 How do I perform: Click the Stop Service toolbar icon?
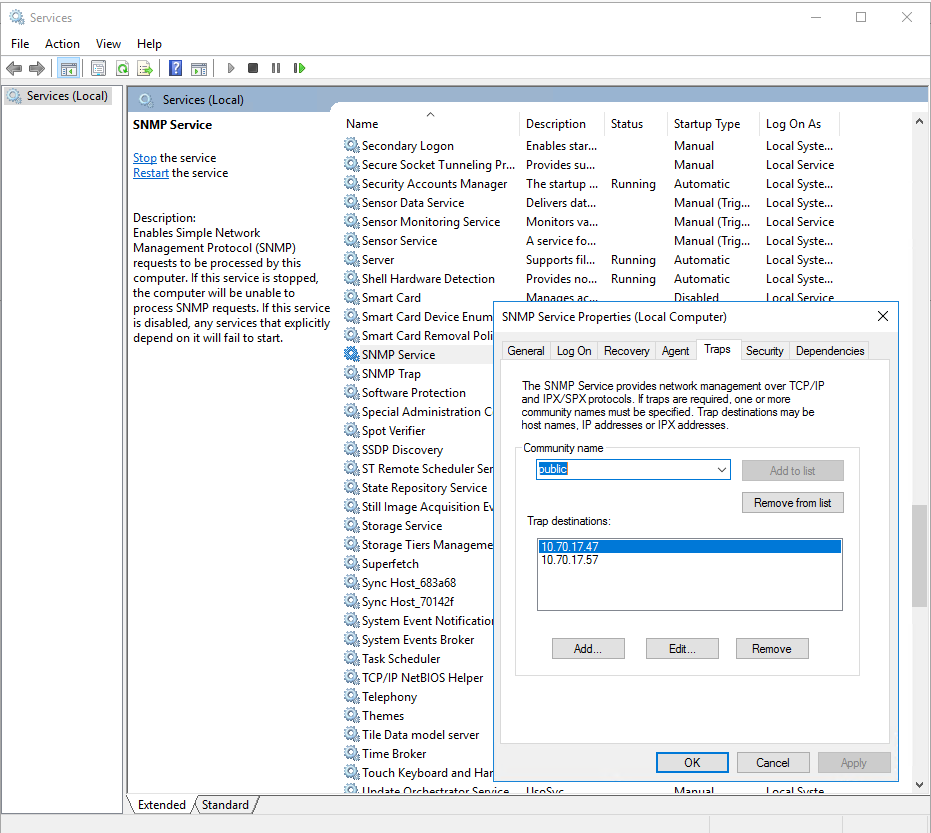pyautogui.click(x=253, y=67)
